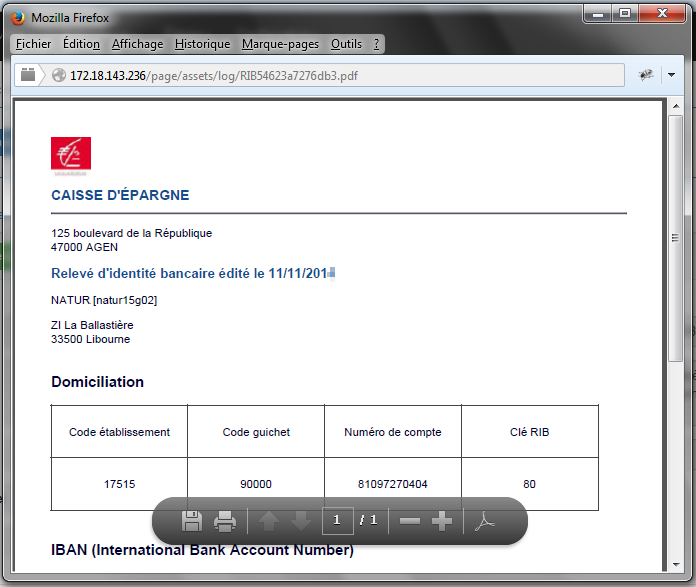This screenshot has width=696, height=587.
Task: Click the 'Numéro de compte' header cell
Action: point(393,432)
